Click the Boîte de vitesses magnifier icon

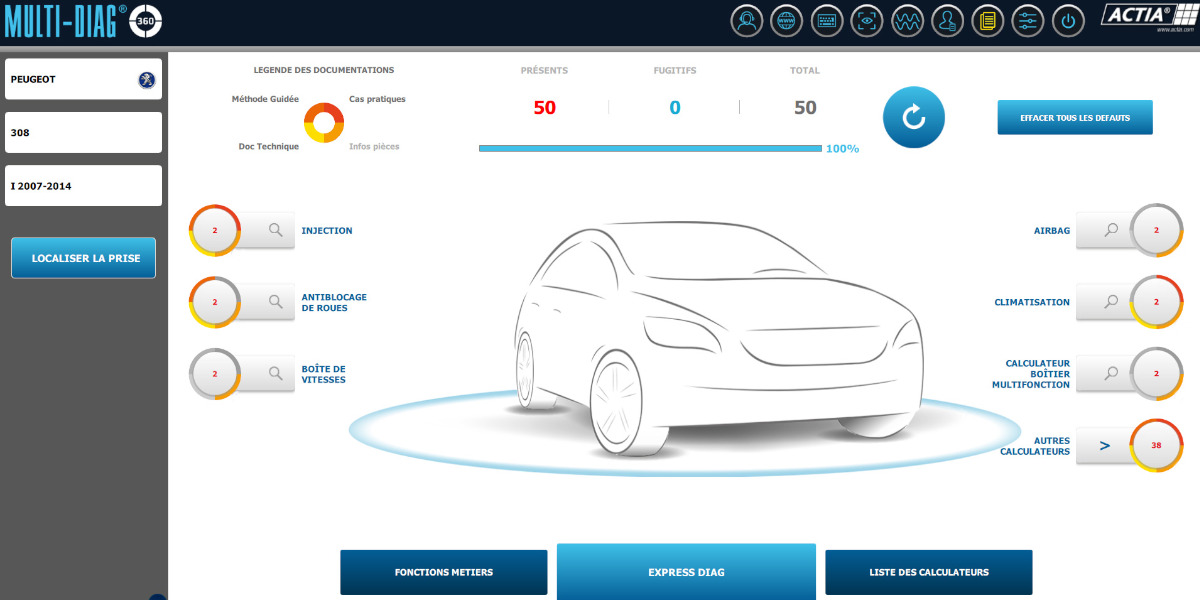[275, 373]
